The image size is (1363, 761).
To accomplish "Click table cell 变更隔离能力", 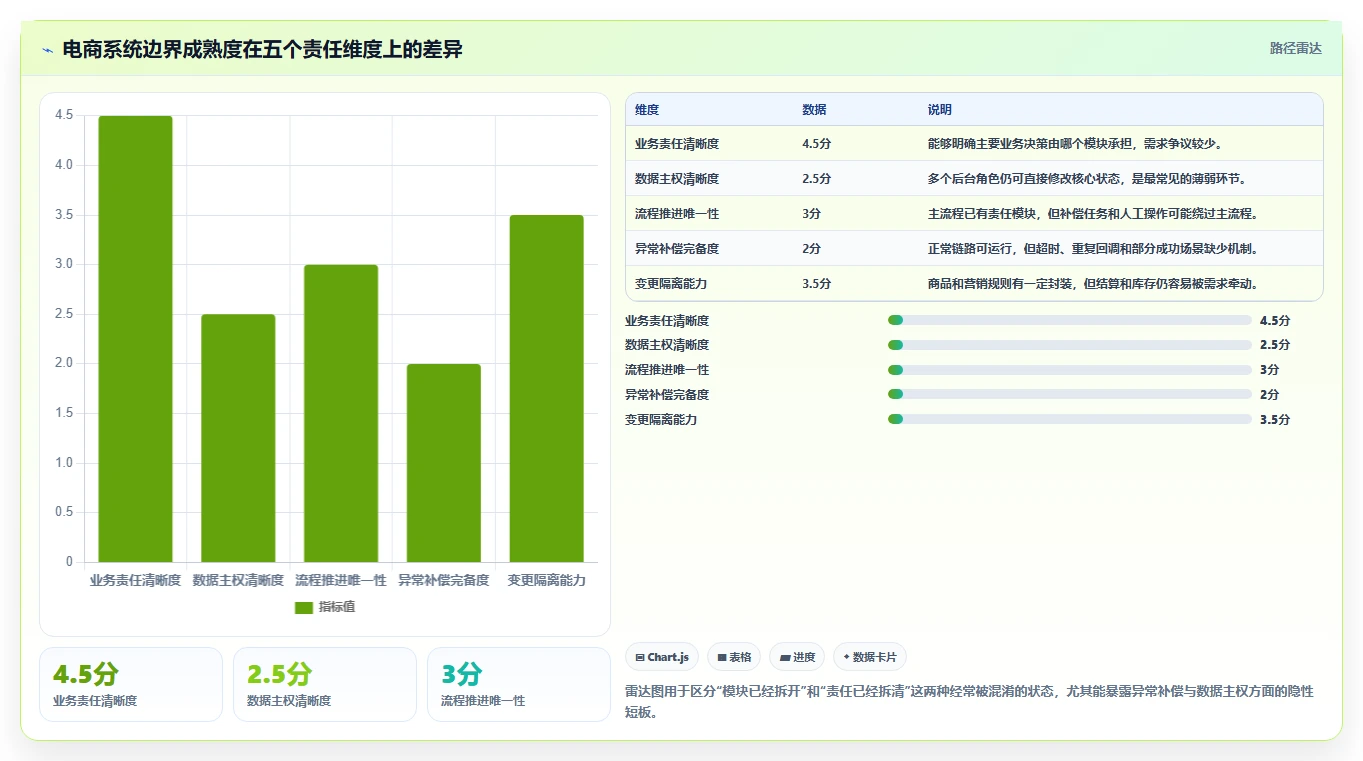I will point(671,284).
